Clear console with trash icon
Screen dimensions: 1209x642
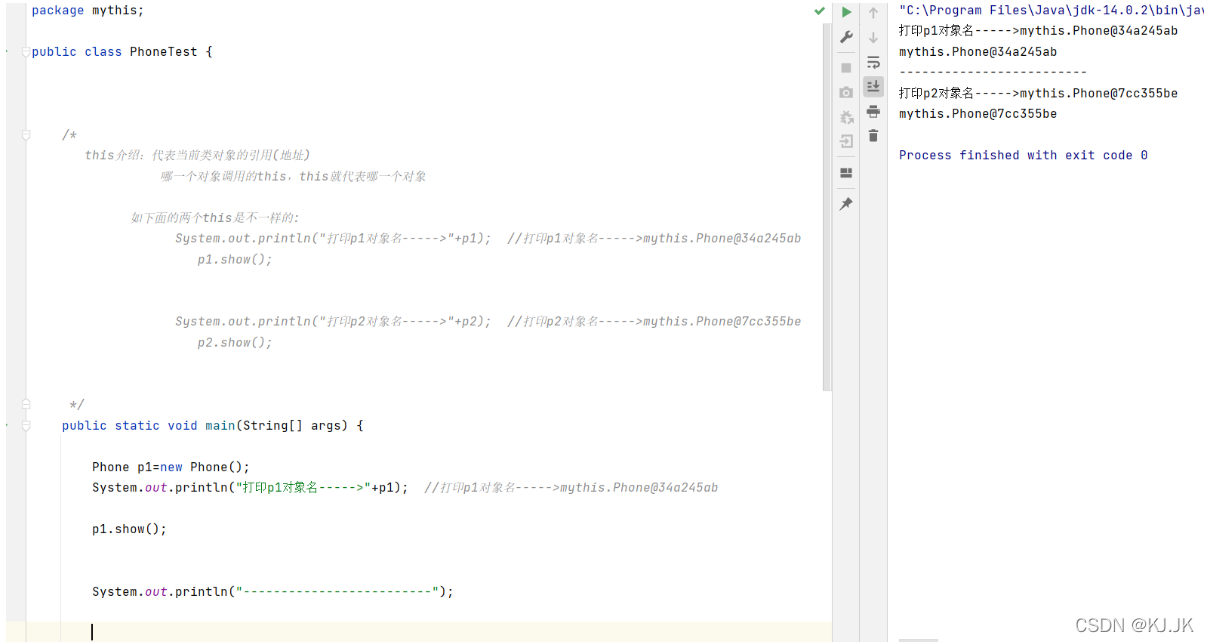(873, 136)
